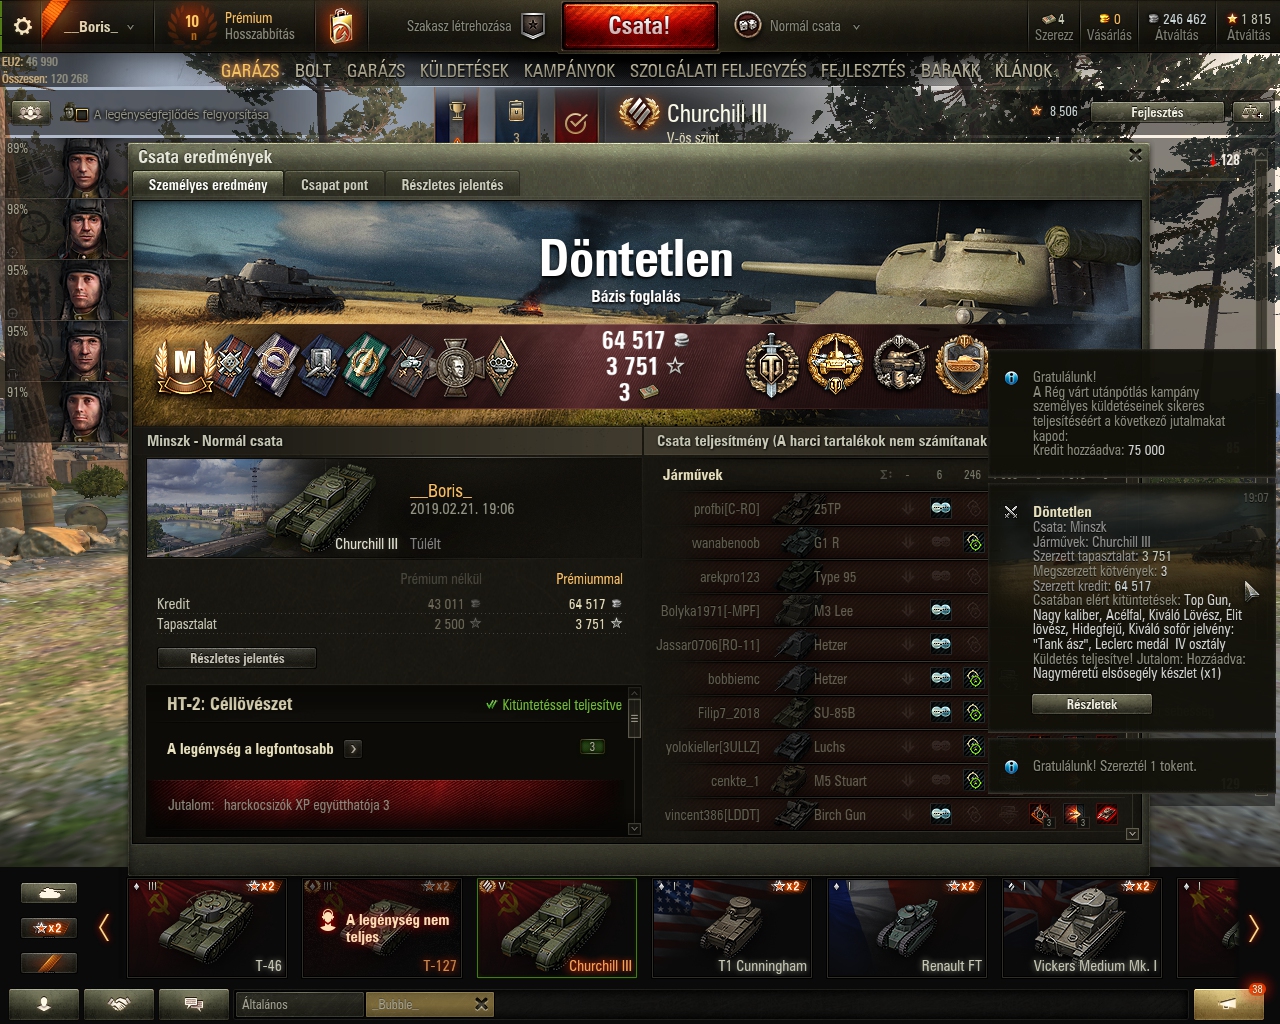This screenshot has height=1024, width=1280.
Task: Toggle the premium tank carousel filter
Action: point(49,963)
